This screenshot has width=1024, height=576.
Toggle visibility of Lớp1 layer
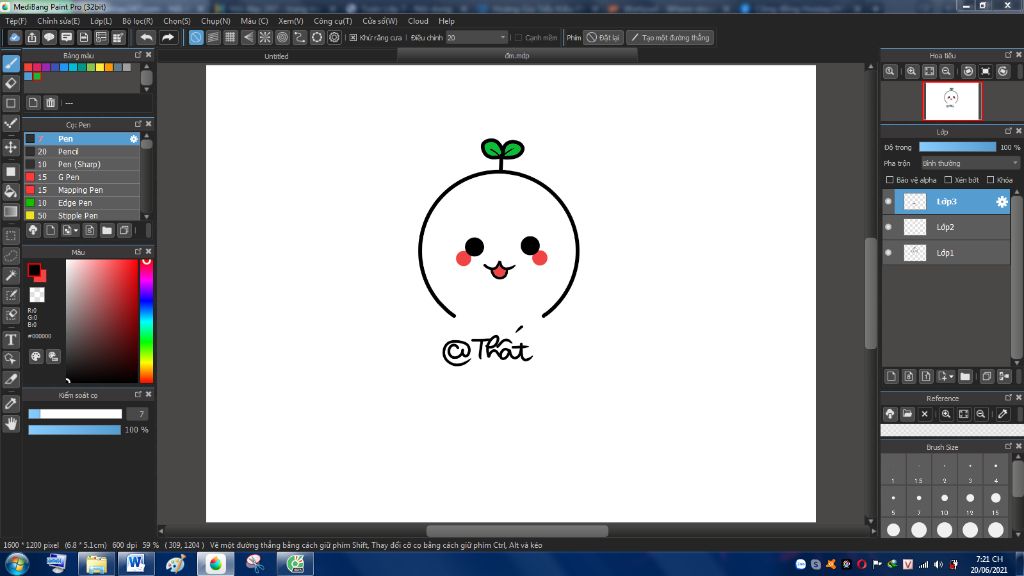[x=888, y=253]
